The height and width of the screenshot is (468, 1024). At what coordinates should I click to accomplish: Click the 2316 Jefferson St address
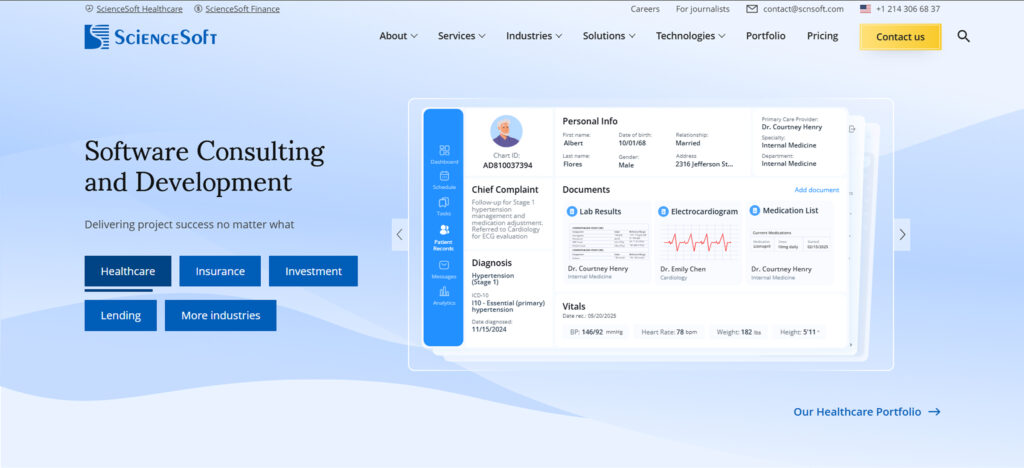click(704, 164)
